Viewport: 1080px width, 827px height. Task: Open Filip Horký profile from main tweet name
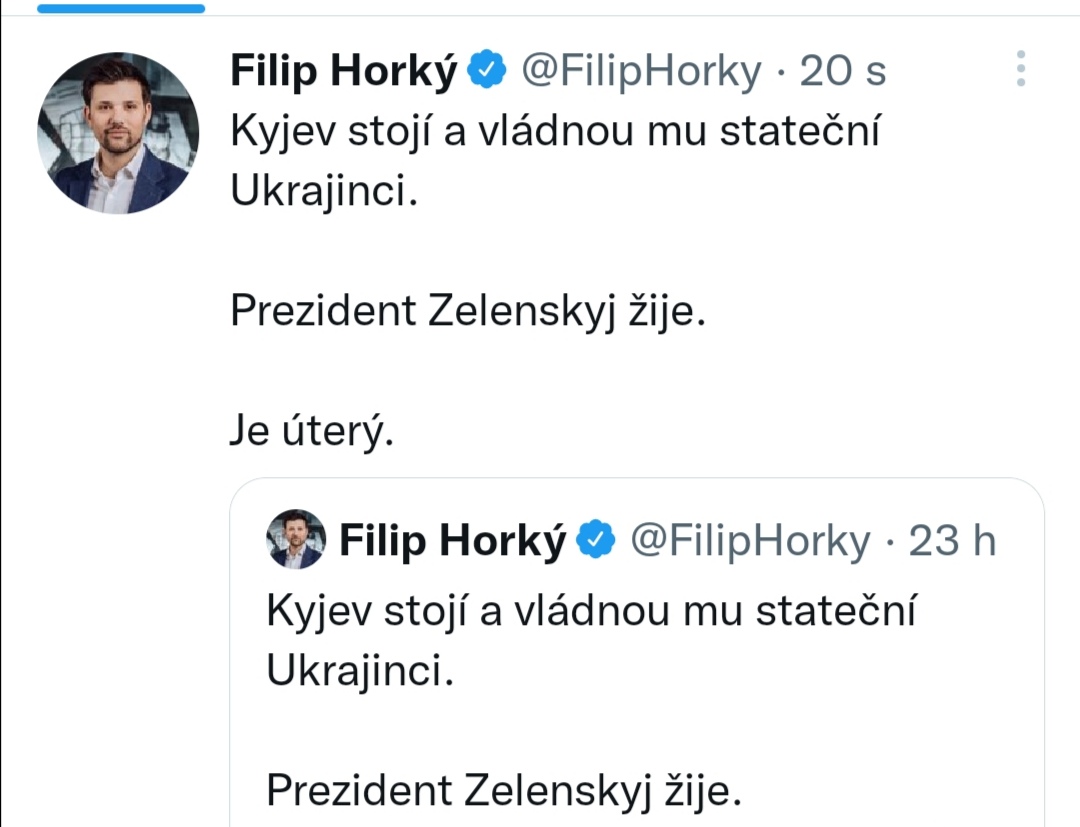(344, 70)
